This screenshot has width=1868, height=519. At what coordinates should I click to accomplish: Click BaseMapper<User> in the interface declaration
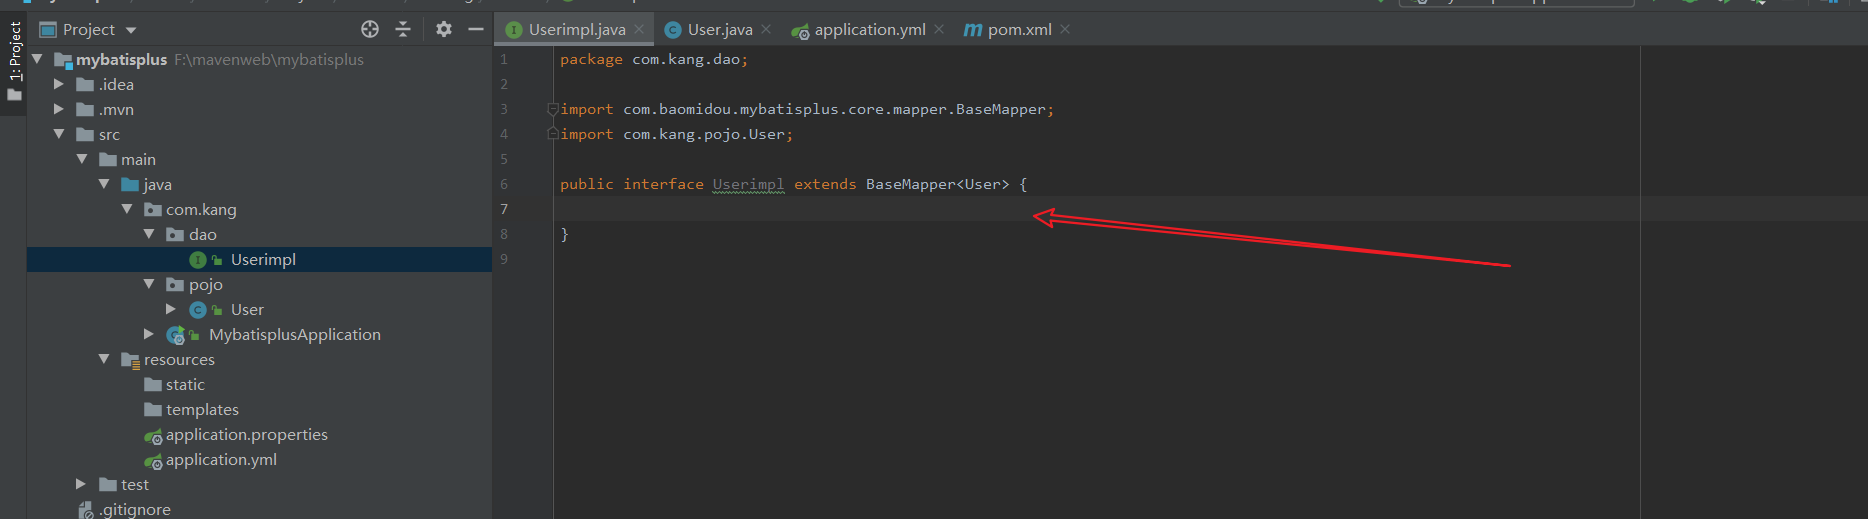tap(938, 184)
